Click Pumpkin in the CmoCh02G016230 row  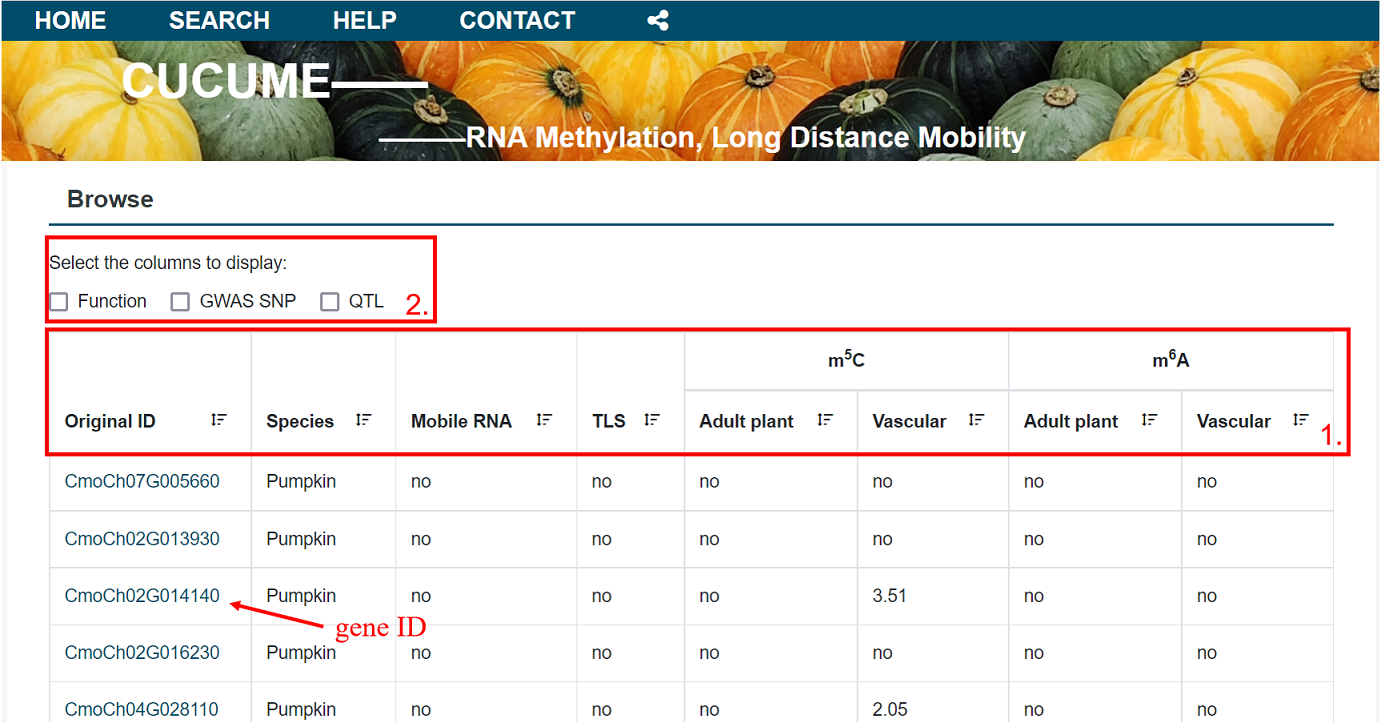[301, 653]
